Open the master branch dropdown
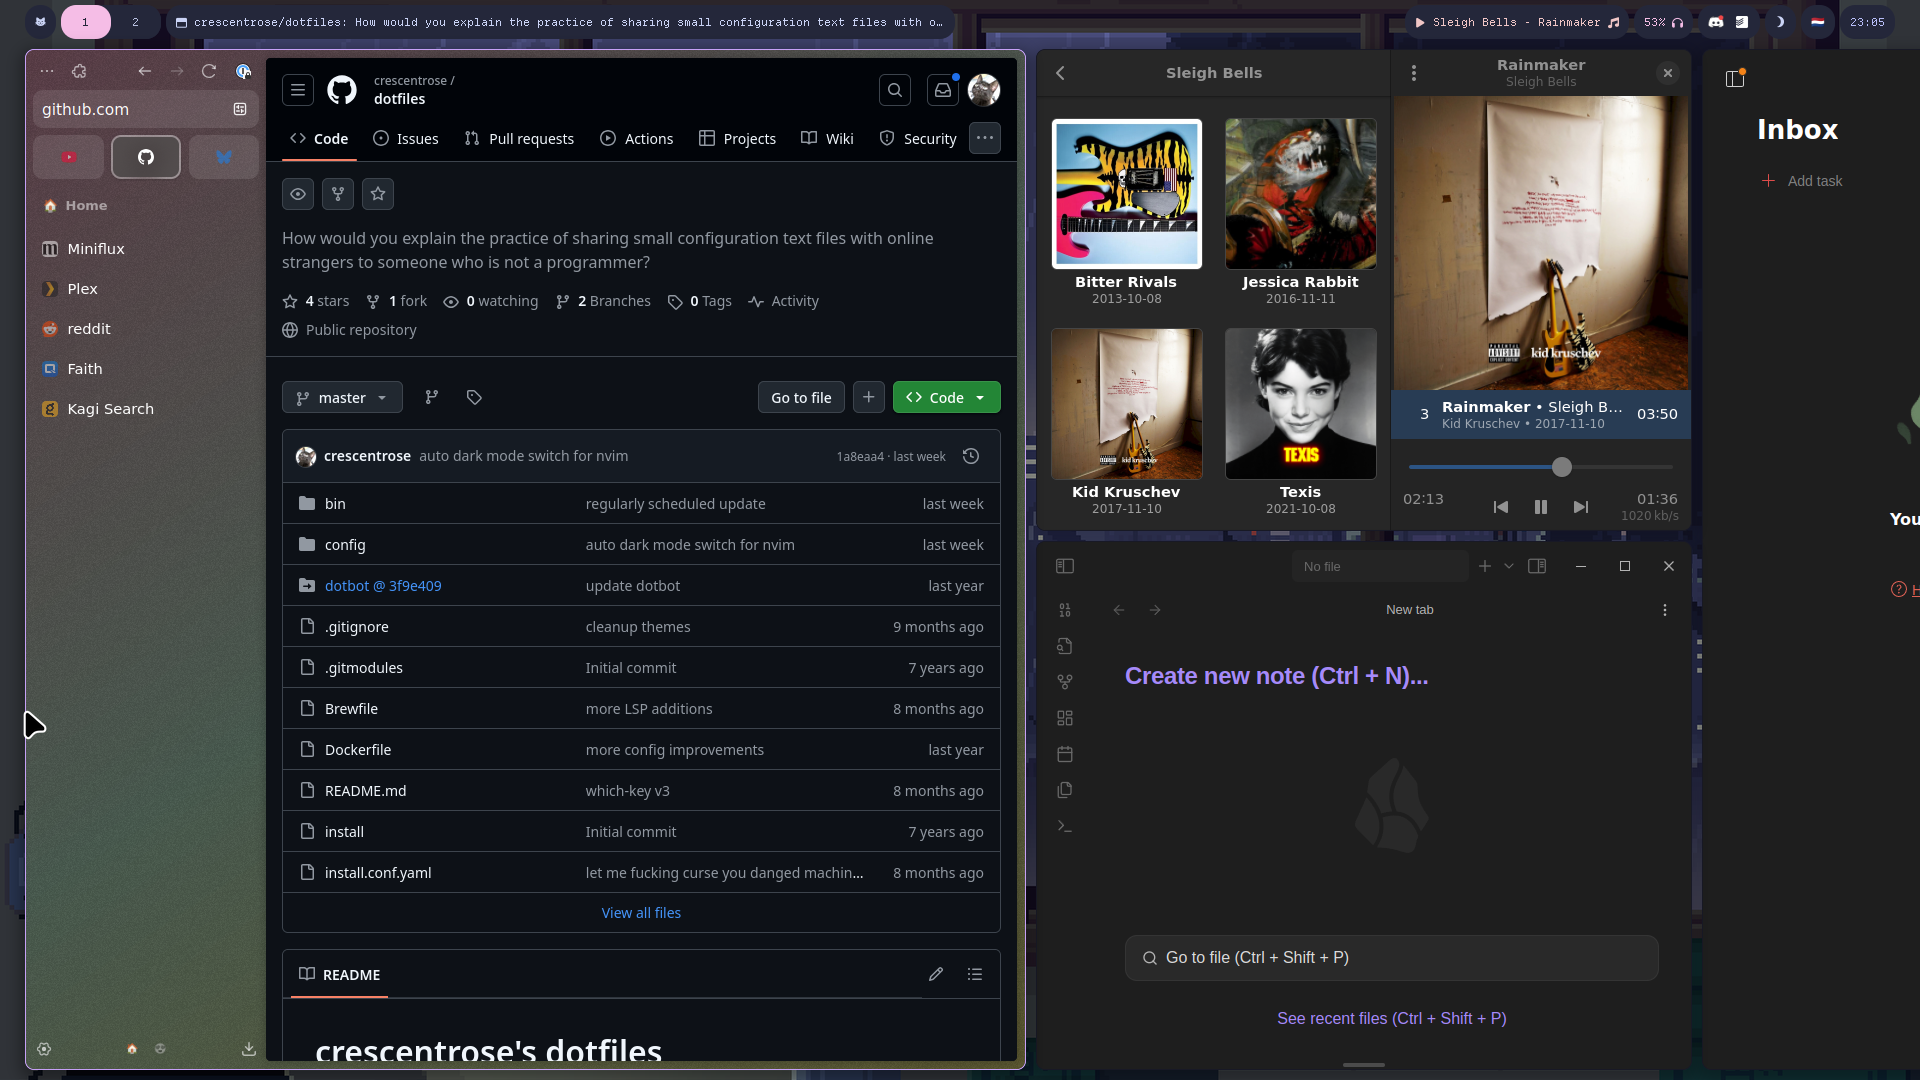Image resolution: width=1920 pixels, height=1080 pixels. click(x=341, y=397)
